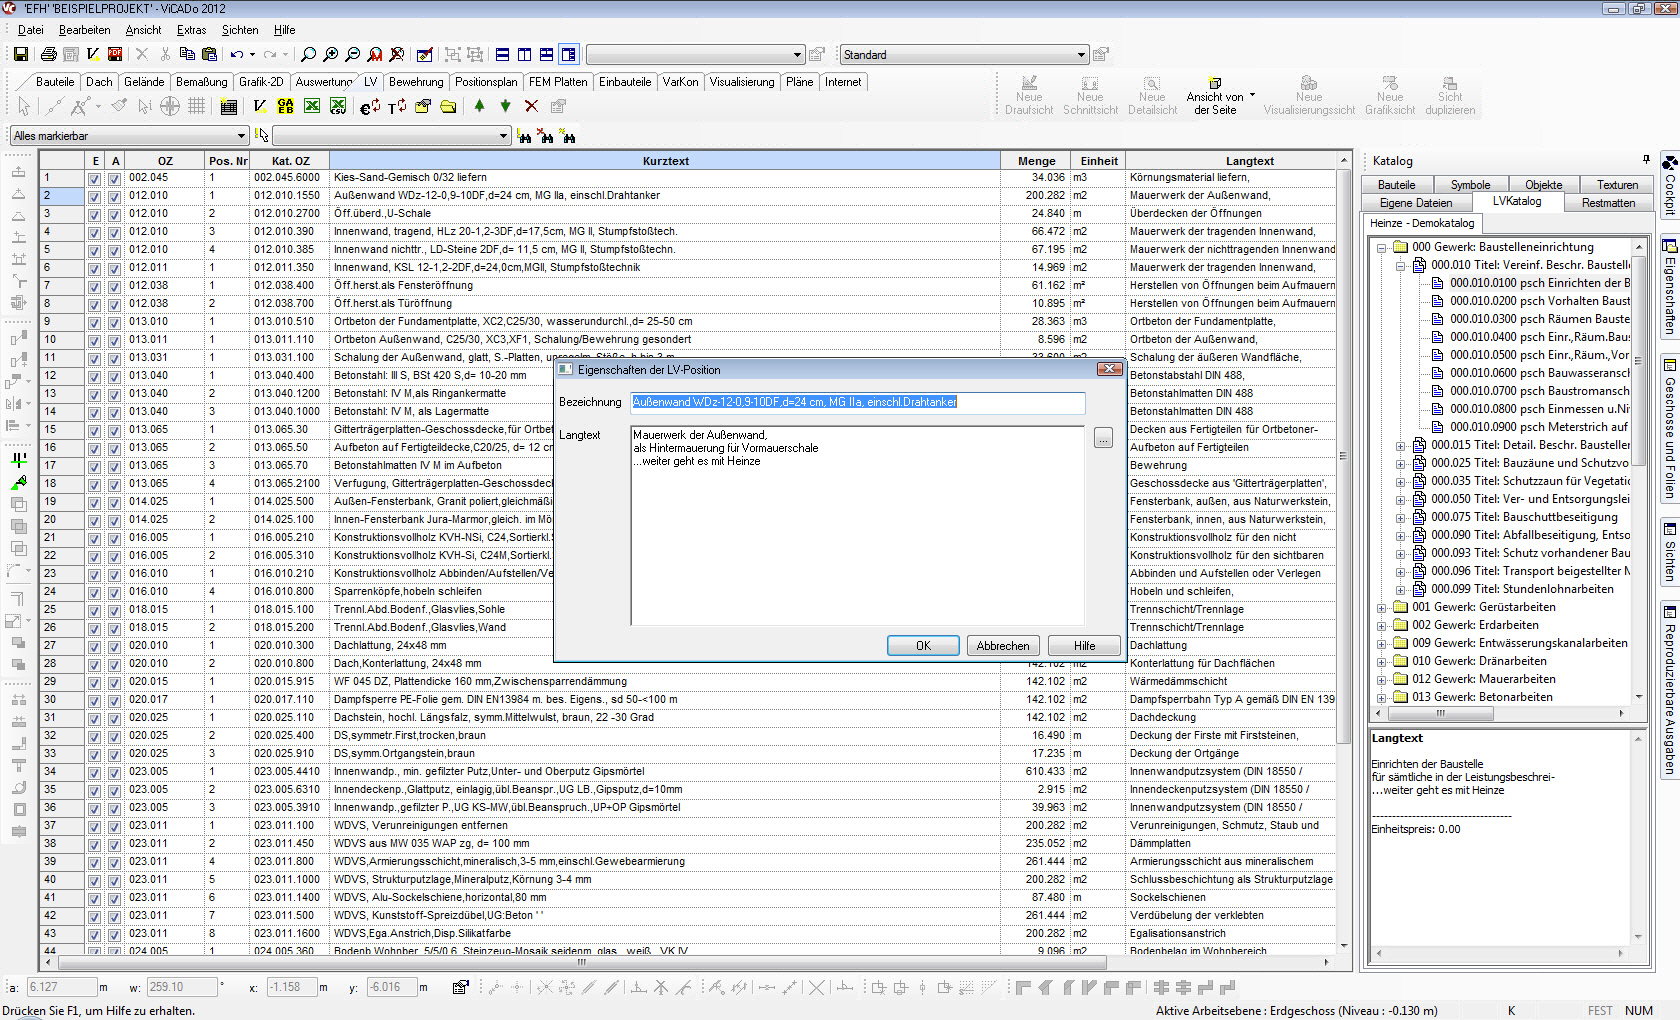Image resolution: width=1680 pixels, height=1020 pixels.
Task: Click the PDF export icon
Action: click(115, 54)
